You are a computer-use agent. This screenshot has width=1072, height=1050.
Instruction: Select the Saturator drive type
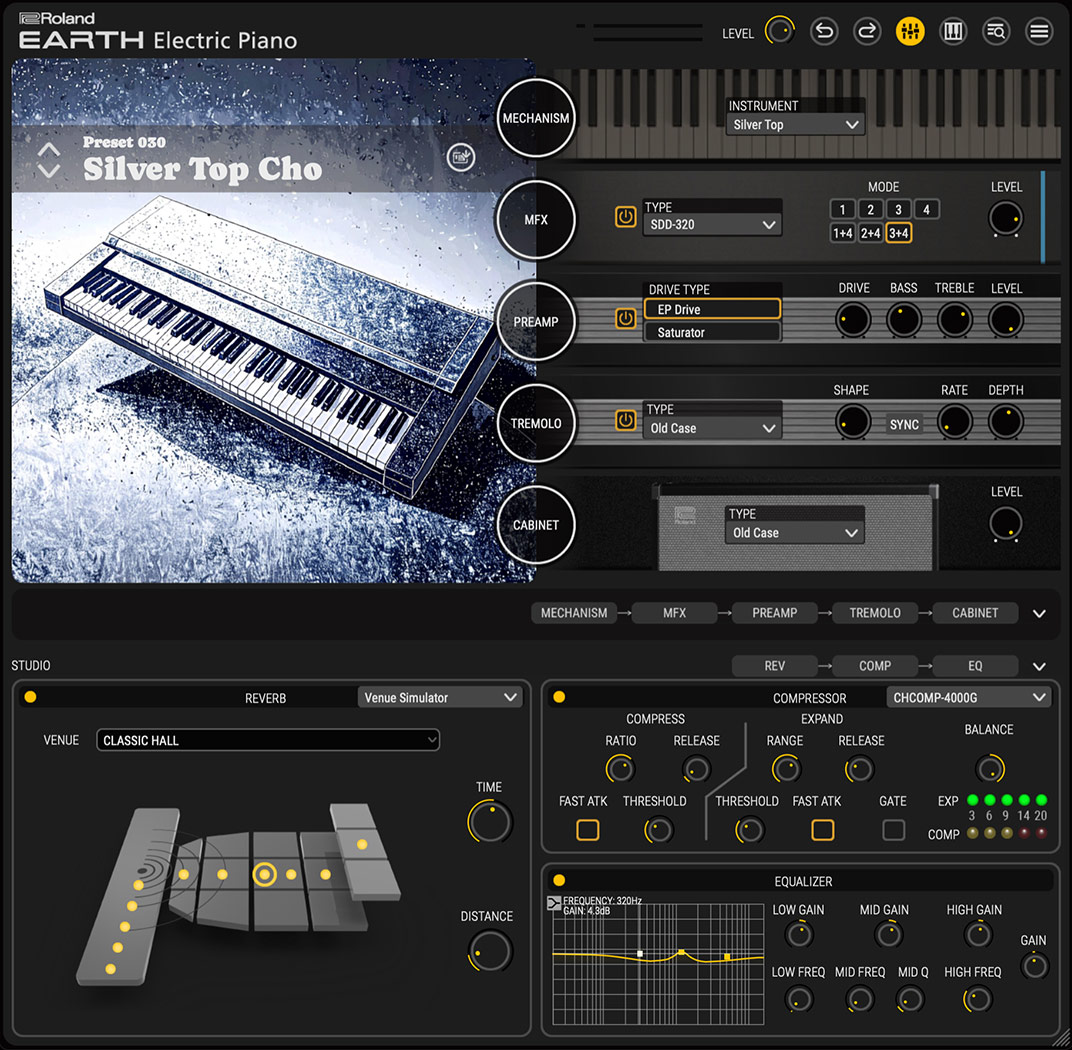click(x=712, y=333)
